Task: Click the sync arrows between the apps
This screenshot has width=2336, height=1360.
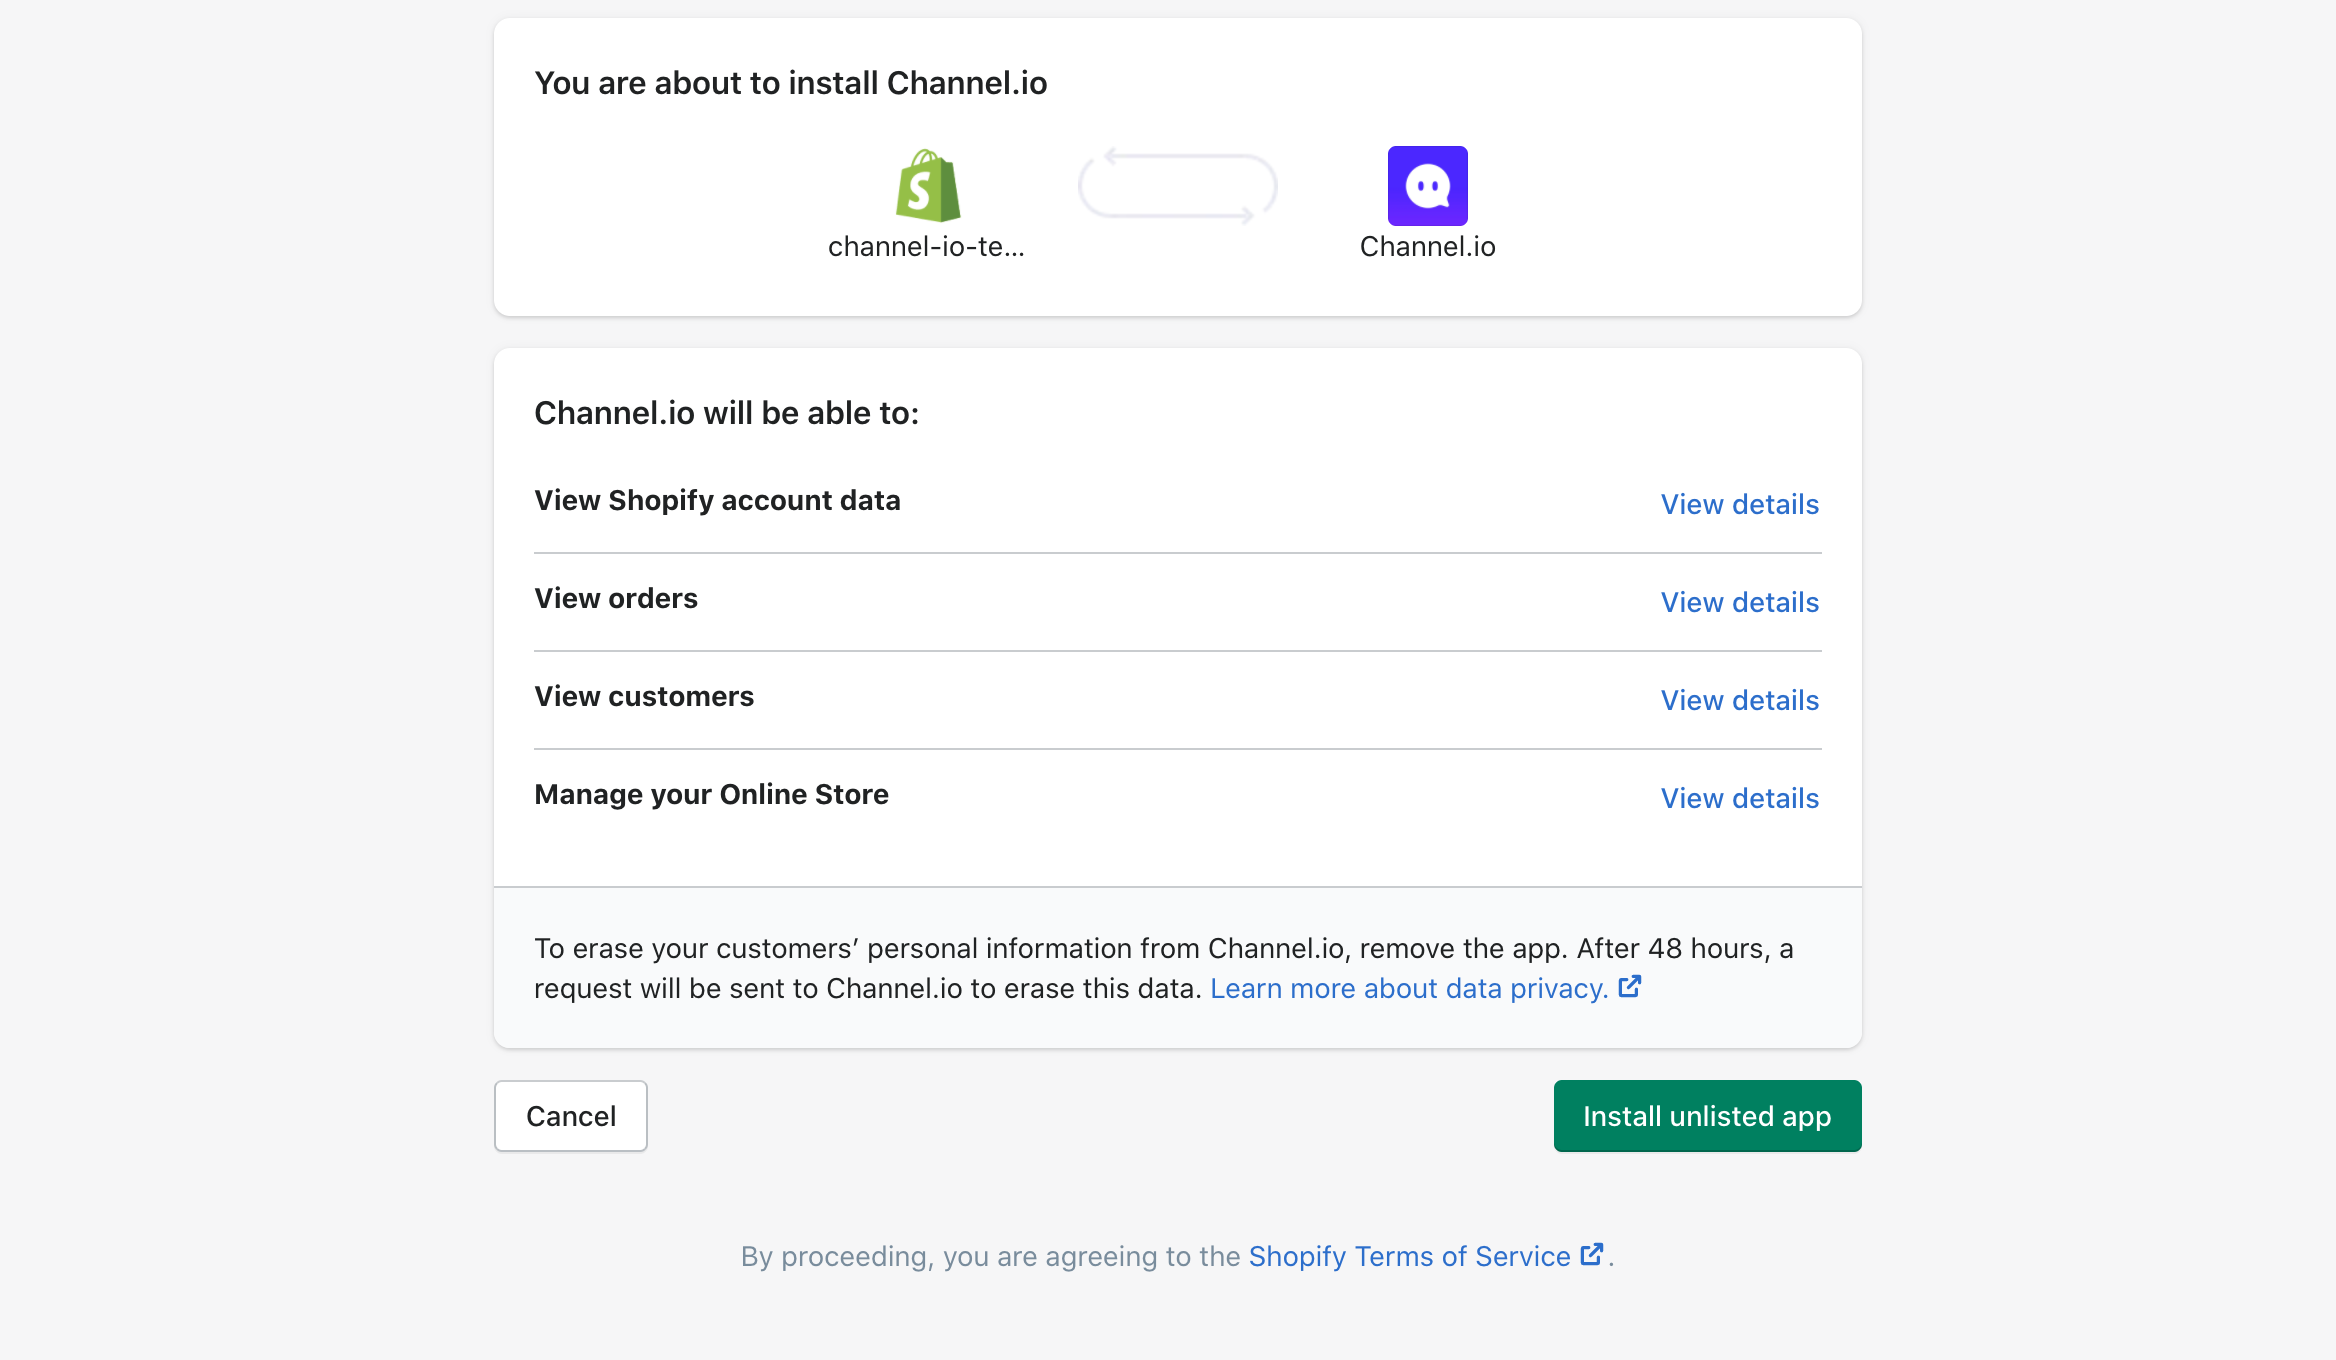Action: [1177, 186]
